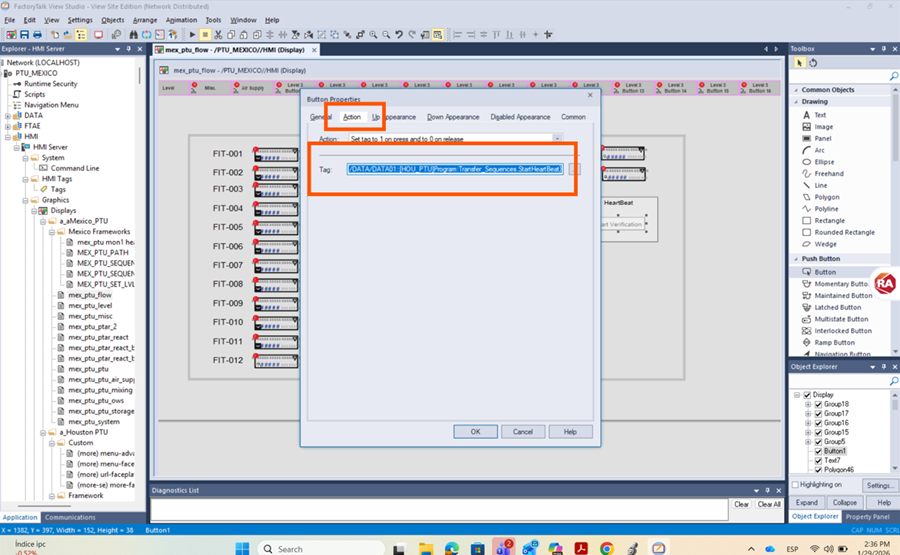The image size is (900, 555).
Task: Click the Redo arrow icon
Action: click(412, 34)
